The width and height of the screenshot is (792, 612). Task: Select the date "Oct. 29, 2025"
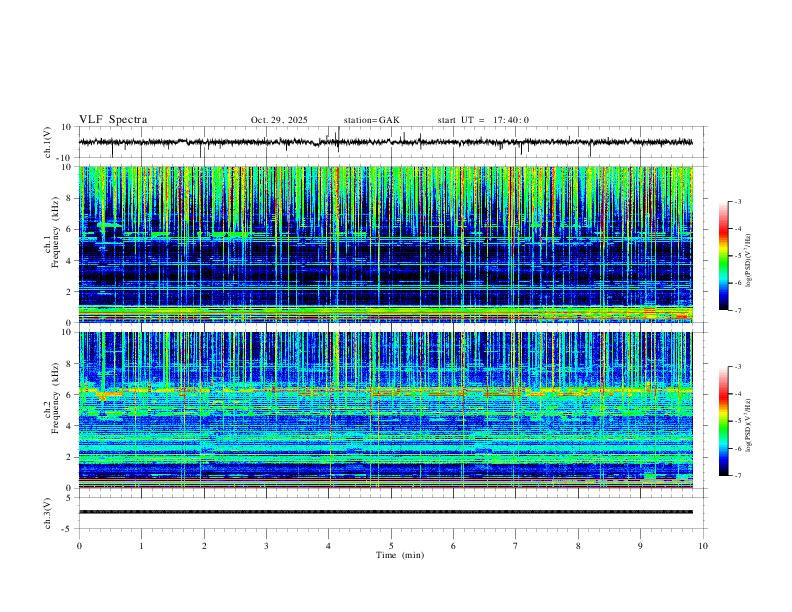(x=279, y=120)
